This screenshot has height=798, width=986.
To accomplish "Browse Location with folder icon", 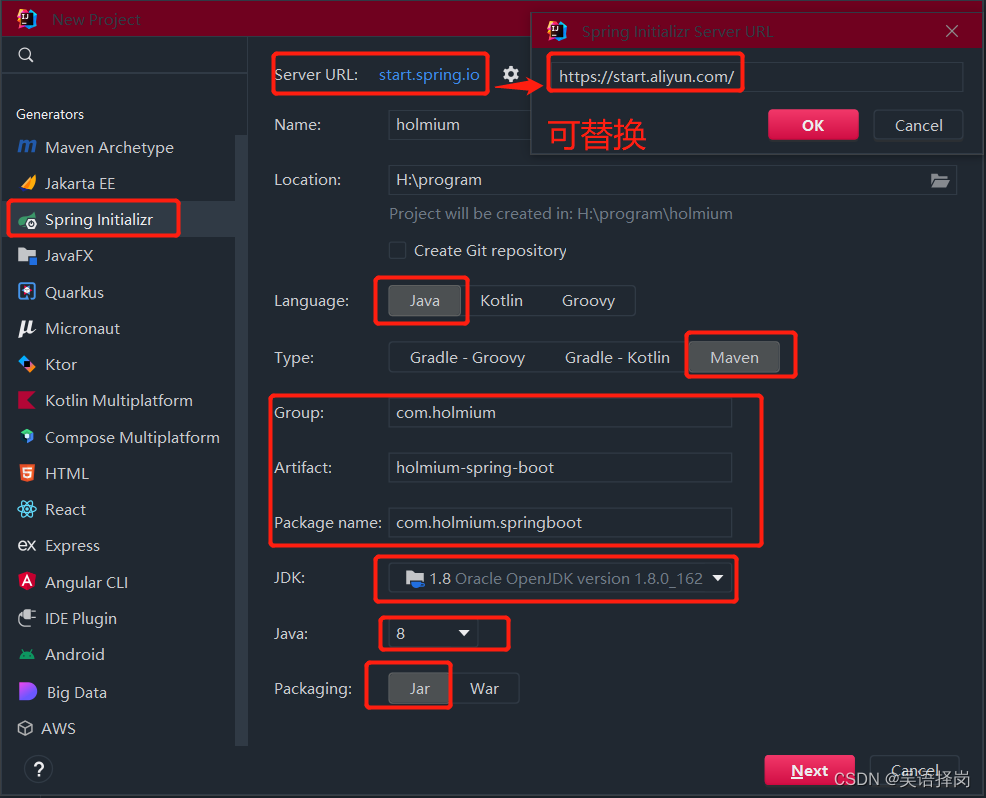I will coord(939,180).
